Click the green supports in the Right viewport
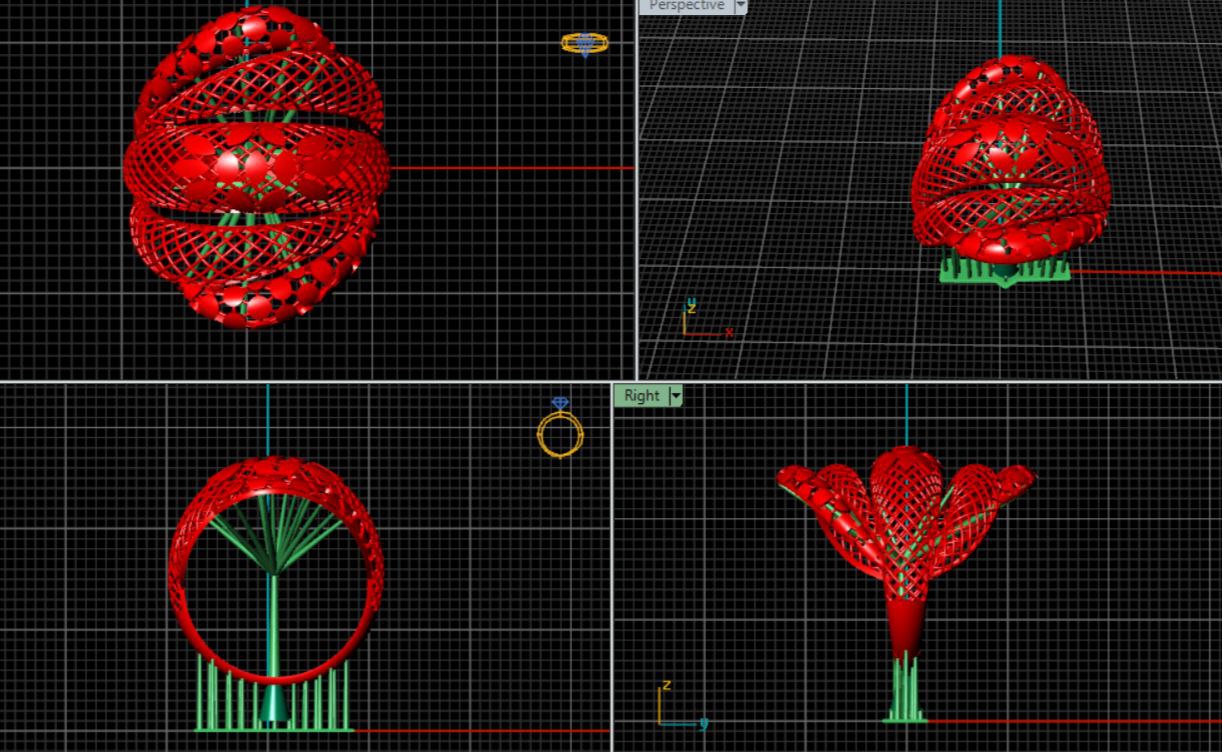1222x752 pixels. coord(905,690)
